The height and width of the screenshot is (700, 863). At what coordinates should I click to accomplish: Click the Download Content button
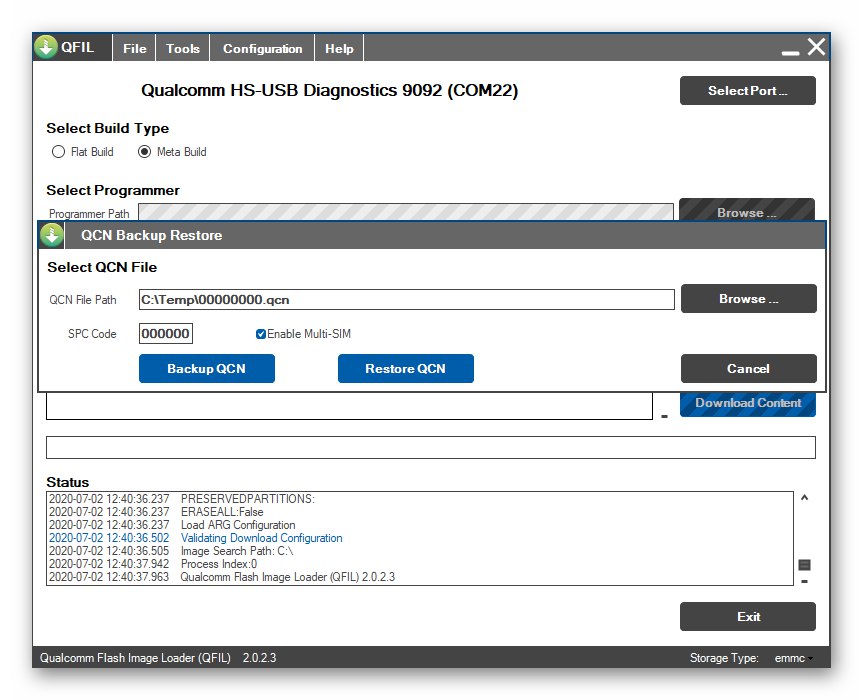click(748, 404)
